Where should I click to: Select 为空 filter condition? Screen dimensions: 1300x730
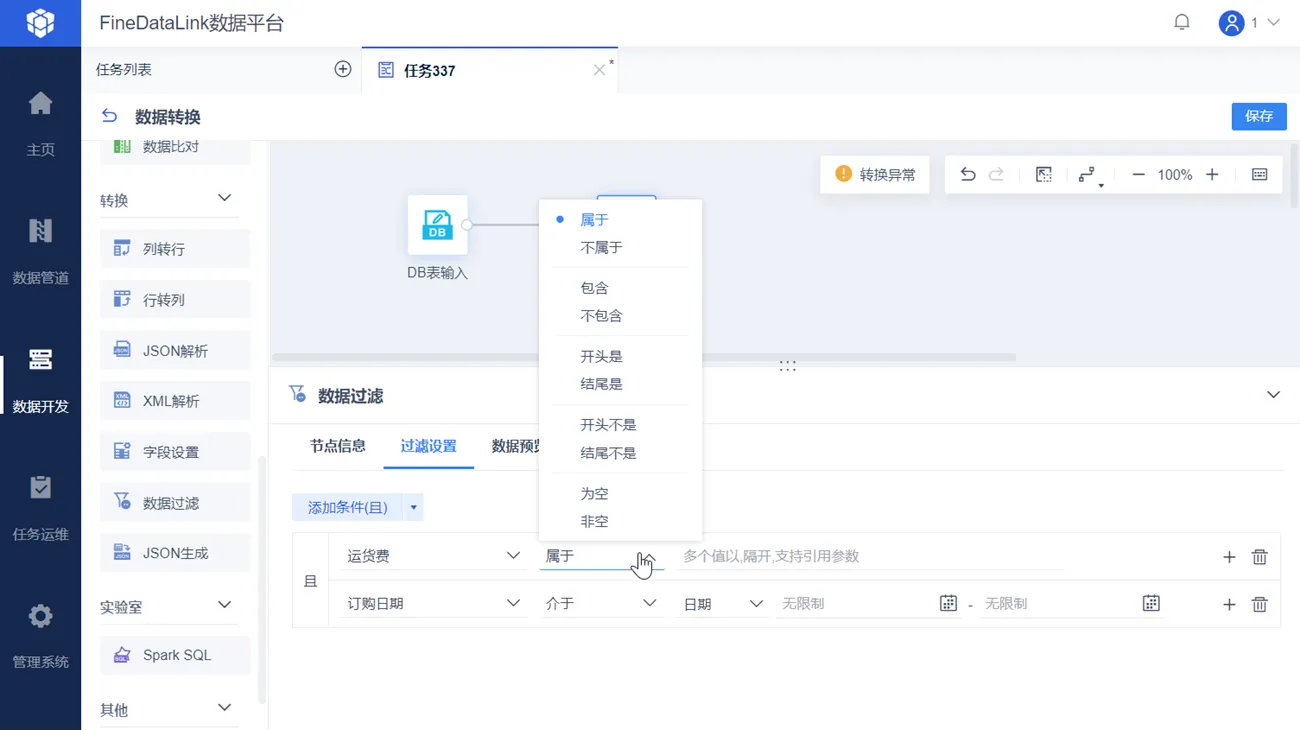click(594, 493)
